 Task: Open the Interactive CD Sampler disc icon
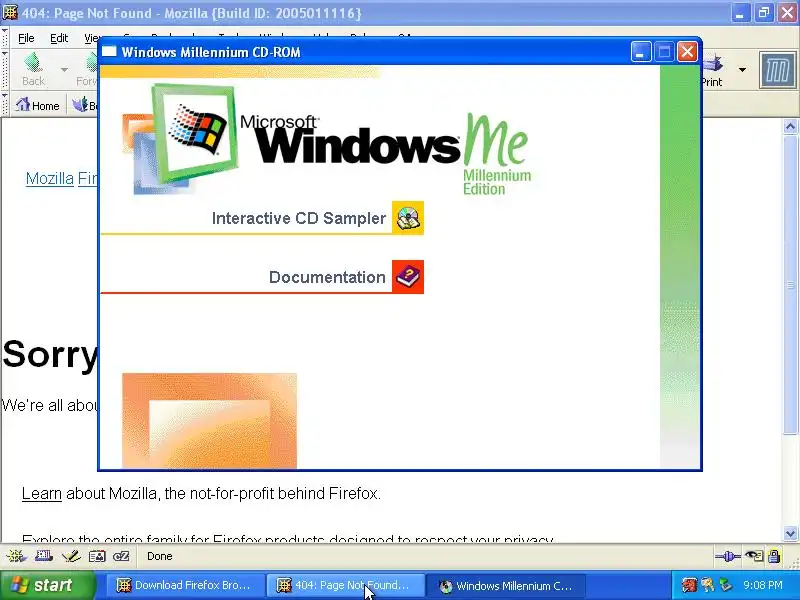[408, 218]
